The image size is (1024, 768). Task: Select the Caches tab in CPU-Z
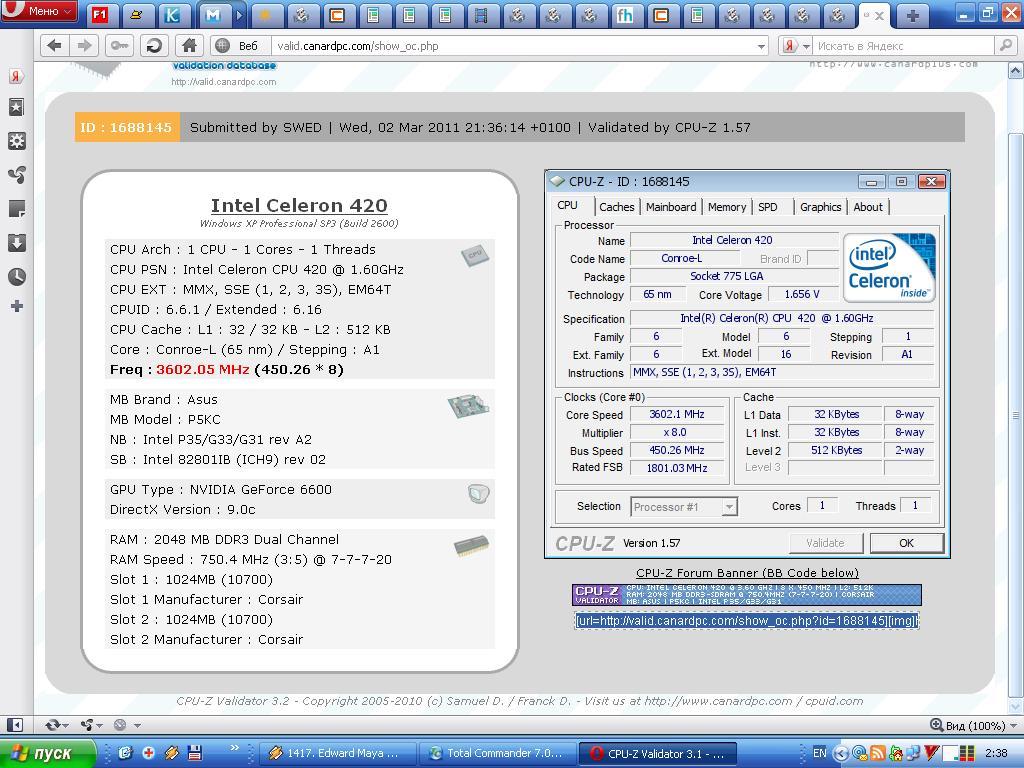[x=616, y=207]
